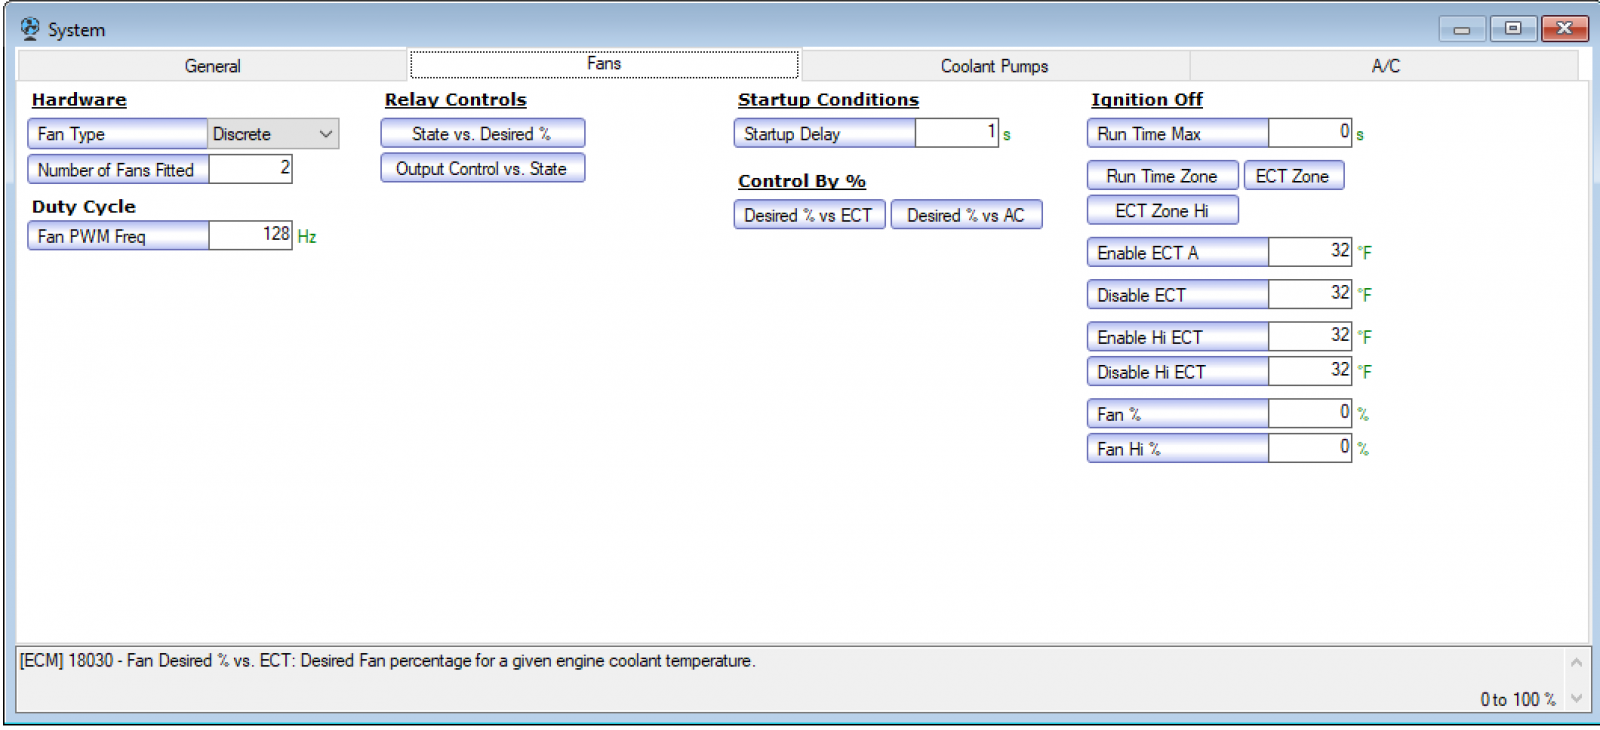Open Desired % vs ECT table
The image size is (1600, 730).
pyautogui.click(x=809, y=215)
